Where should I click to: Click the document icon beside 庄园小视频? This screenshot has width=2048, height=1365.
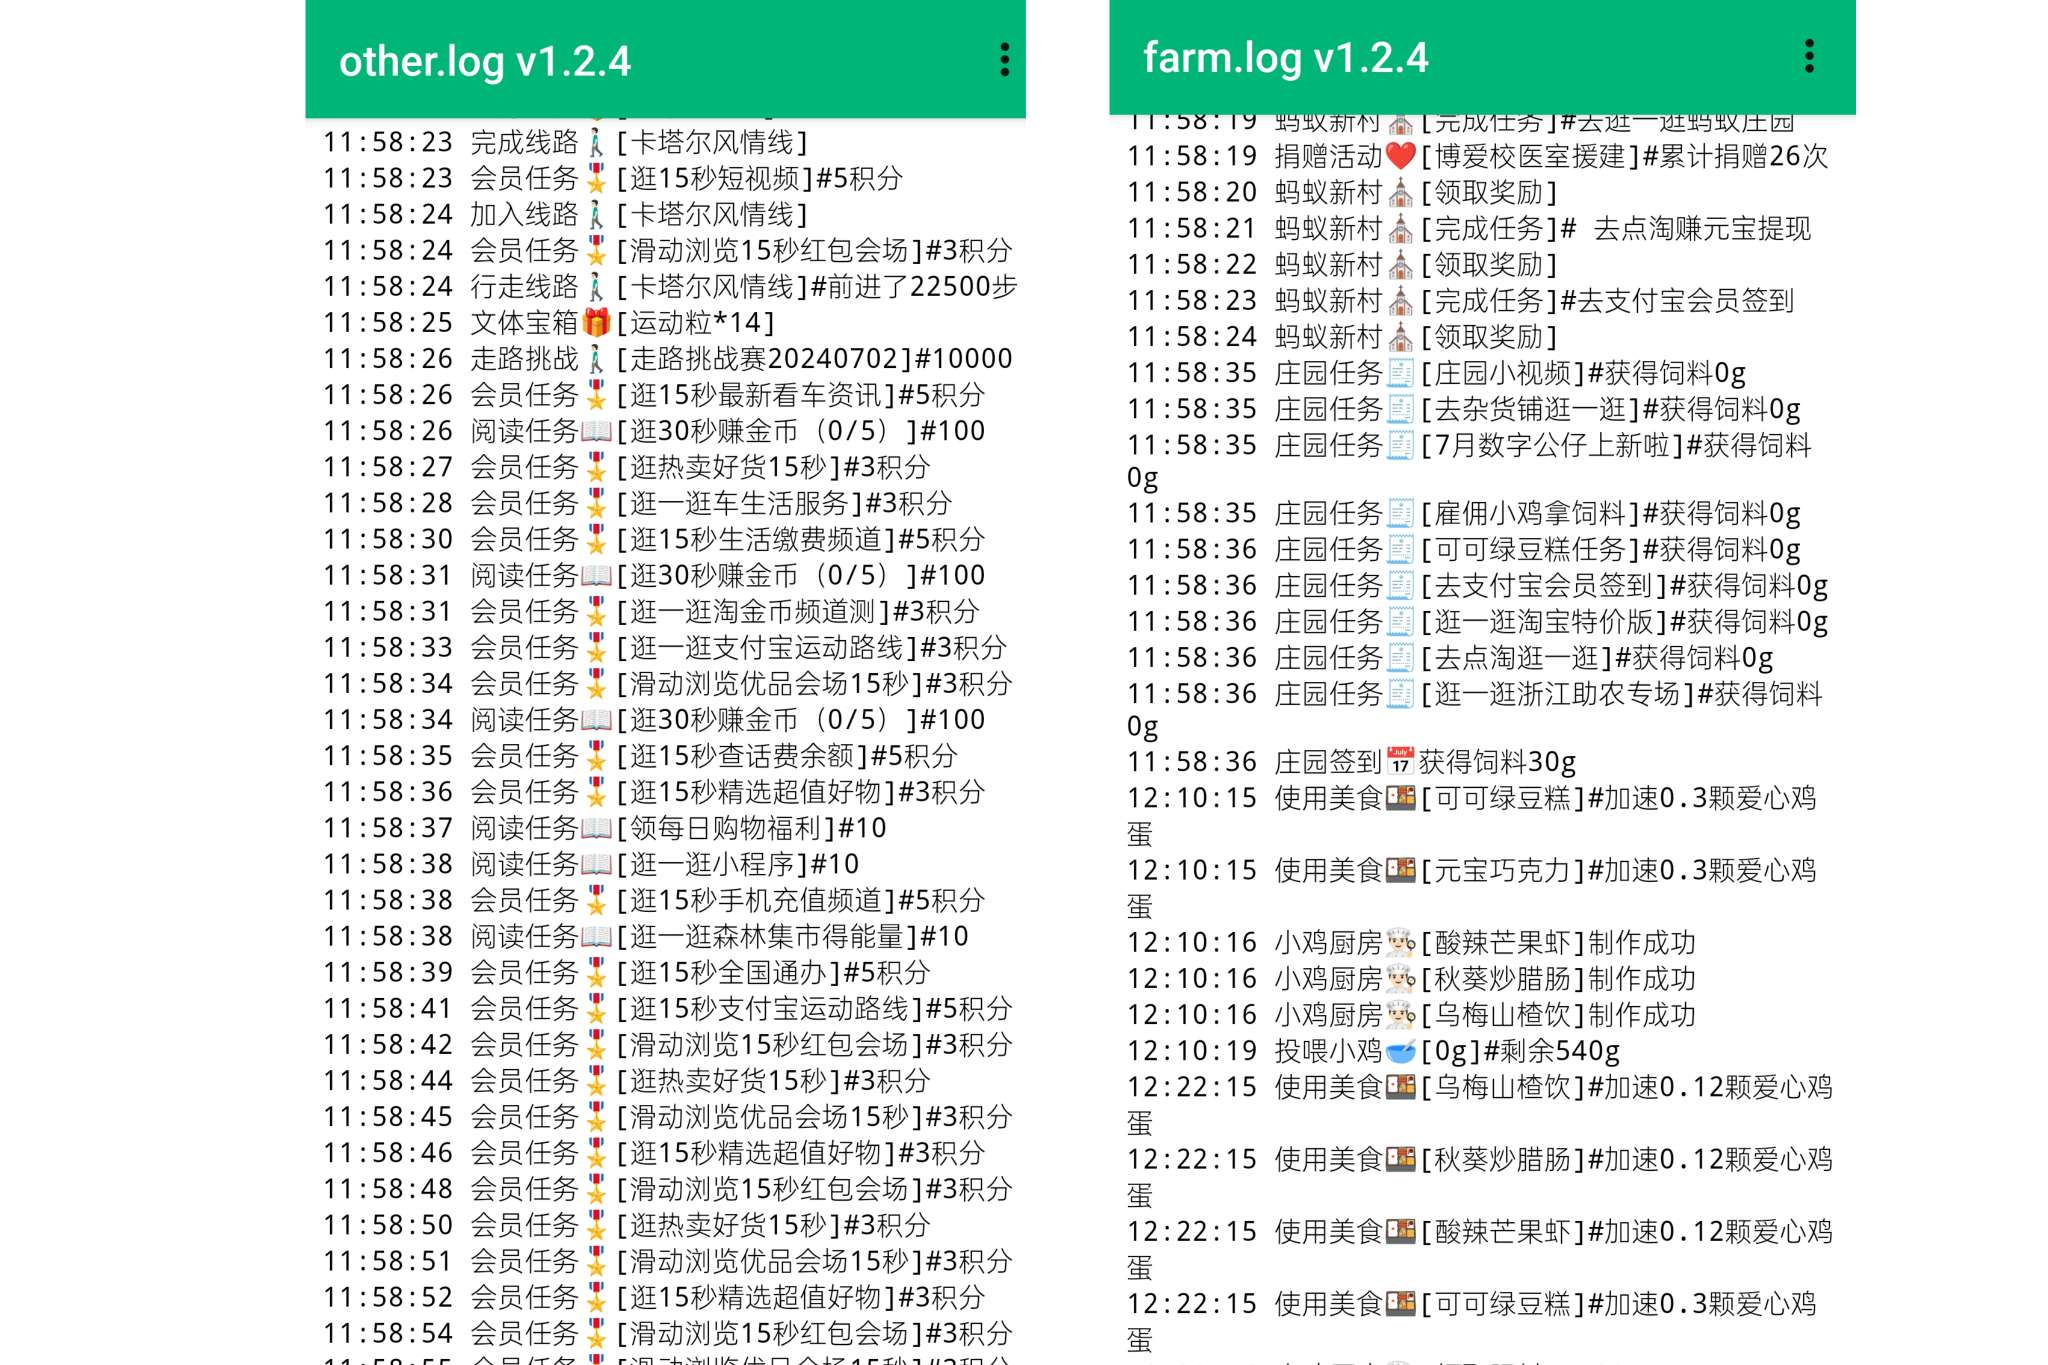click(1401, 373)
